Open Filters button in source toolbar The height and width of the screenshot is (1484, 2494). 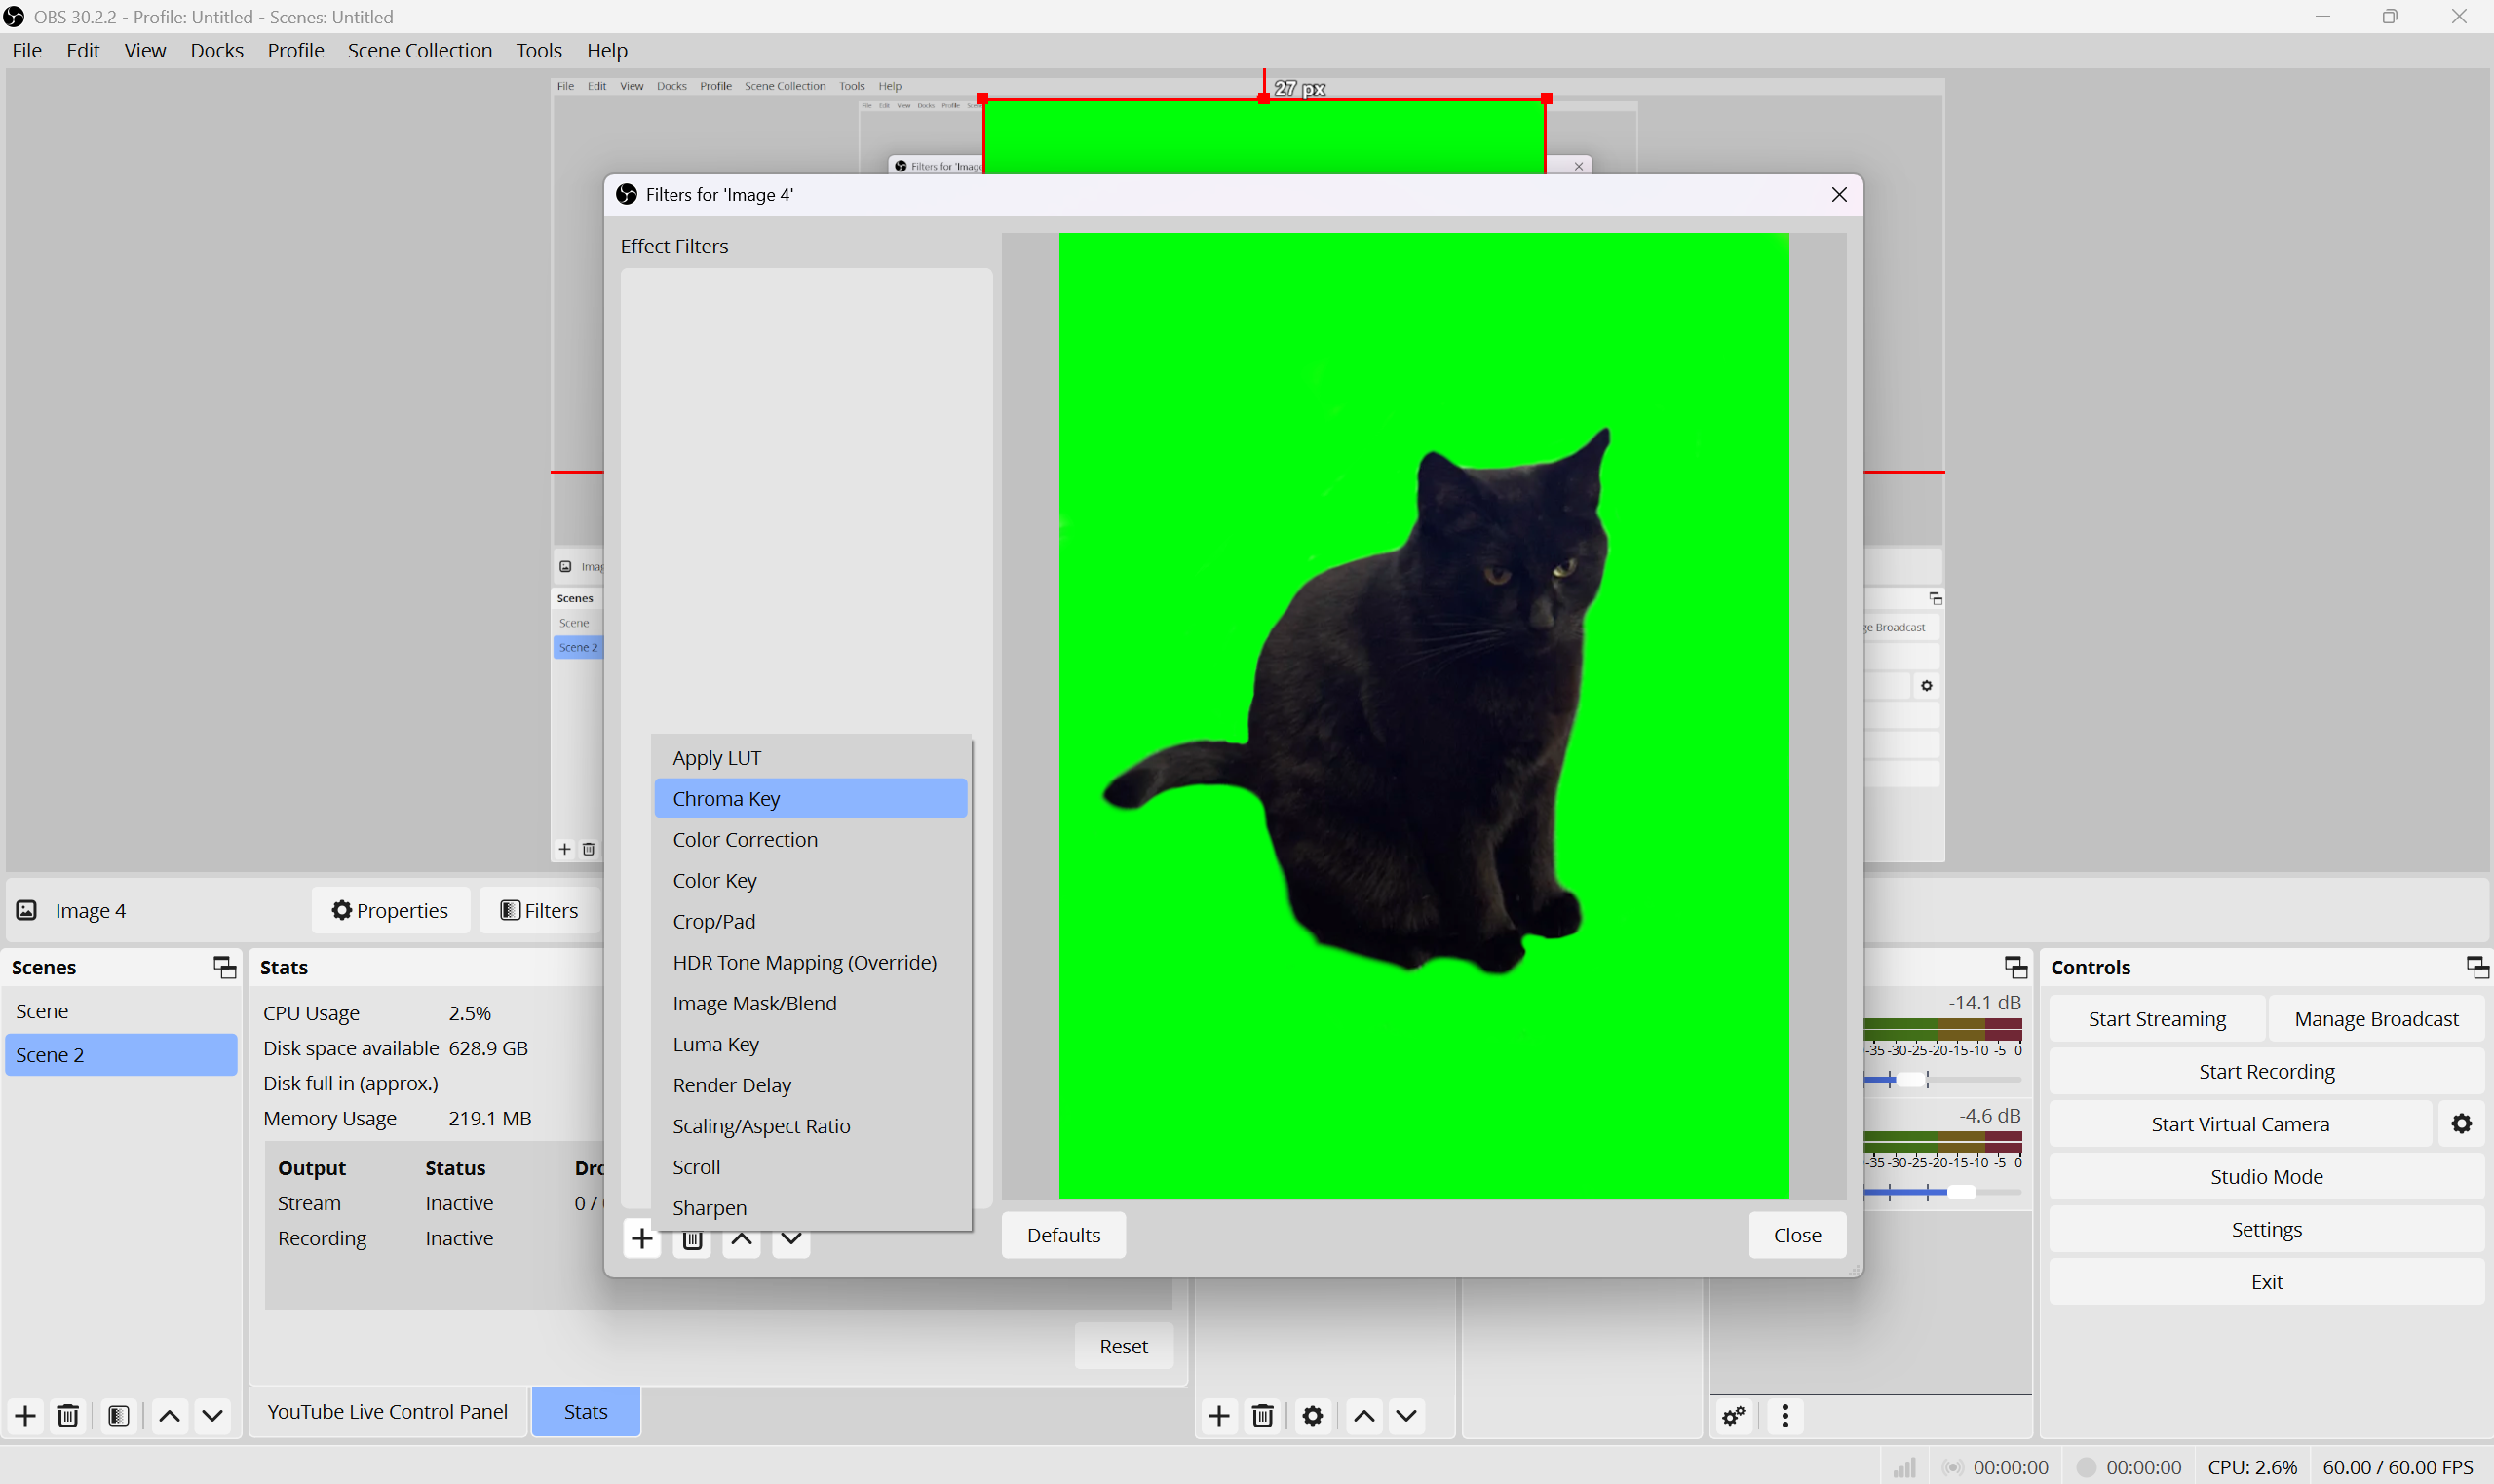coord(540,911)
